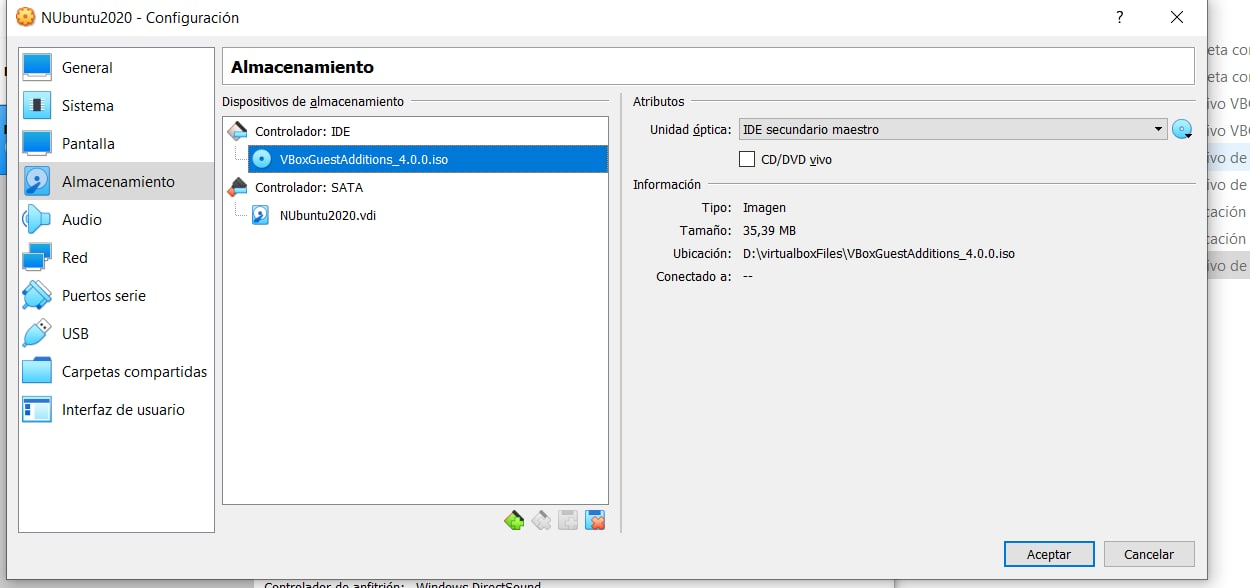Click the Audio speaker icon in sidebar
The image size is (1250, 588).
[x=37, y=220]
